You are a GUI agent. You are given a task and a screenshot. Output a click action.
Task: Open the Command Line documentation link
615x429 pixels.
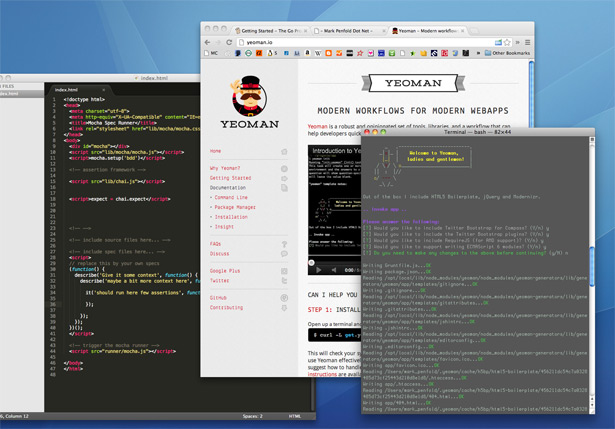pyautogui.click(x=231, y=198)
